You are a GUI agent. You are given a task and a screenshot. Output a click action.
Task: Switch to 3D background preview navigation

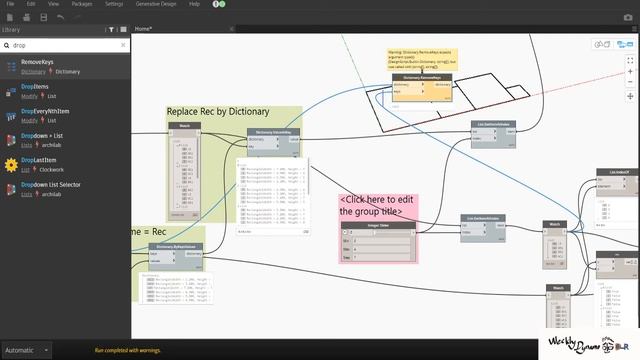602,44
